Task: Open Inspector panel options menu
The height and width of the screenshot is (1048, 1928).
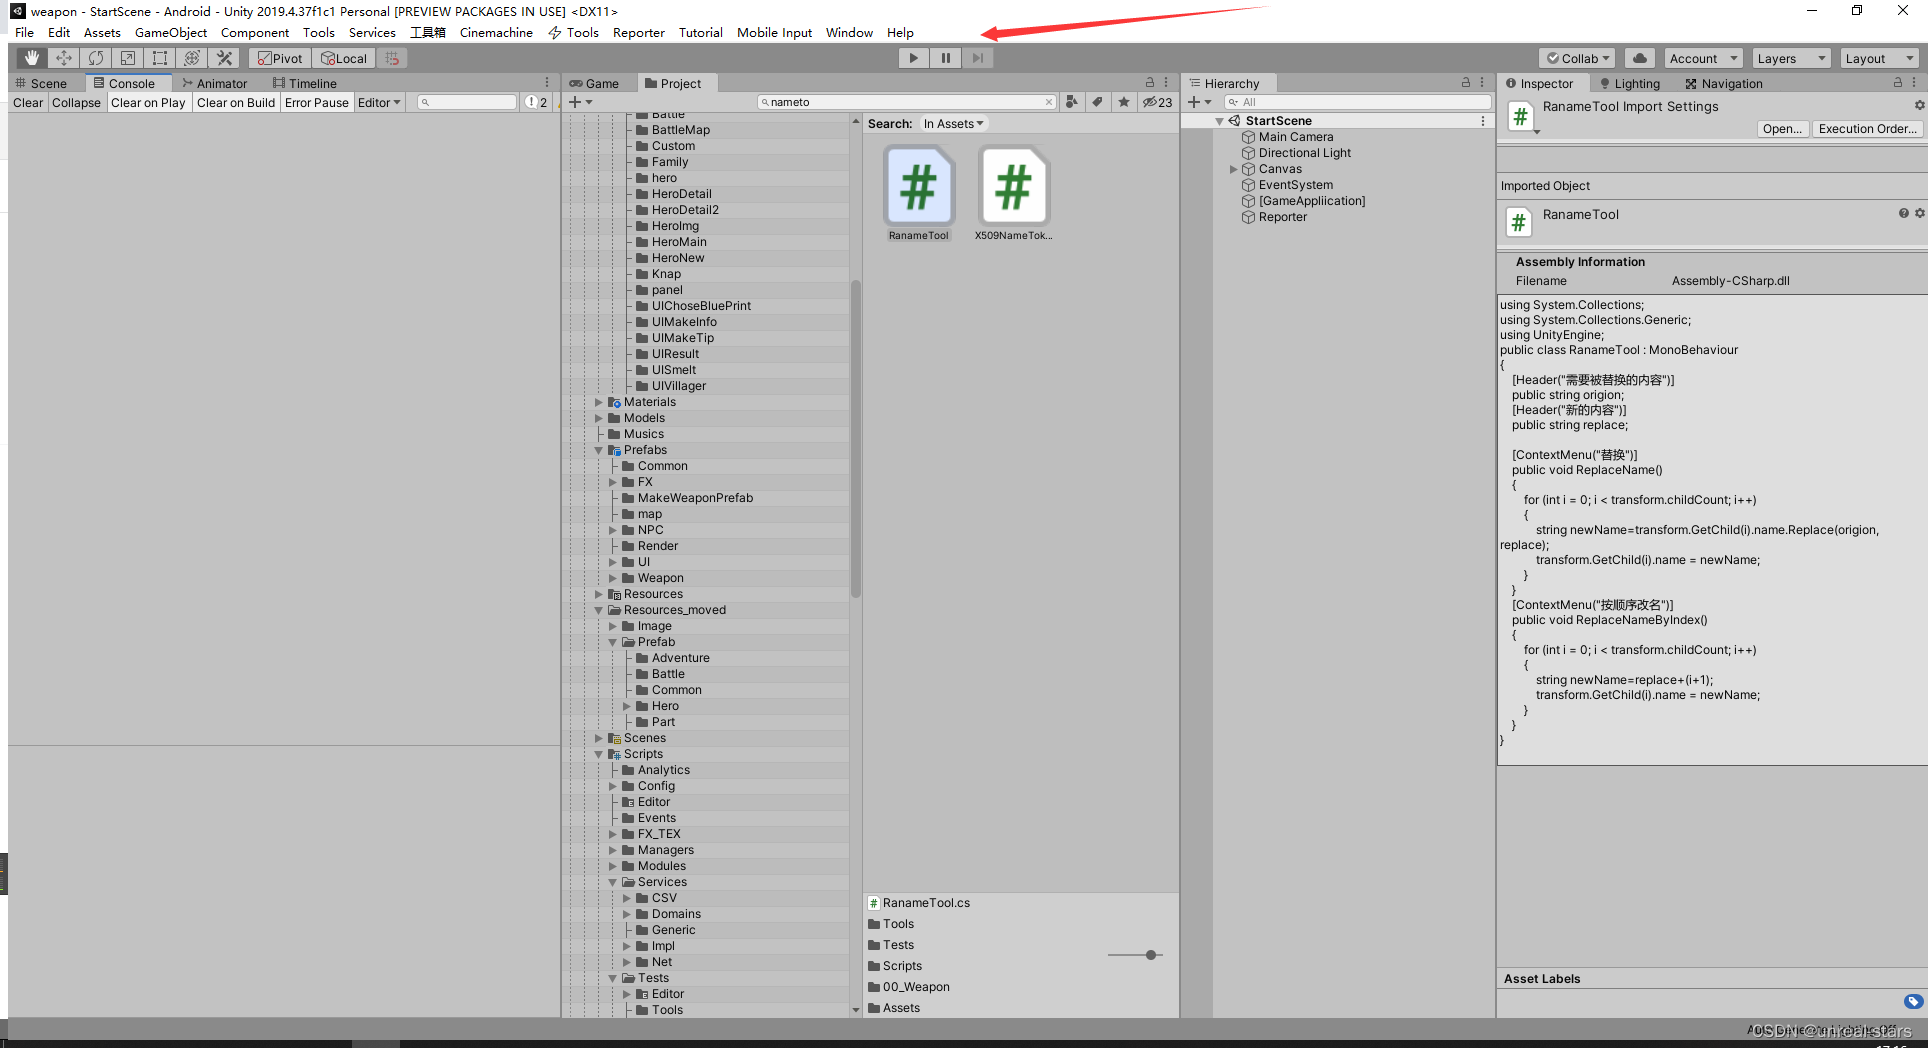Action: coord(1914,83)
